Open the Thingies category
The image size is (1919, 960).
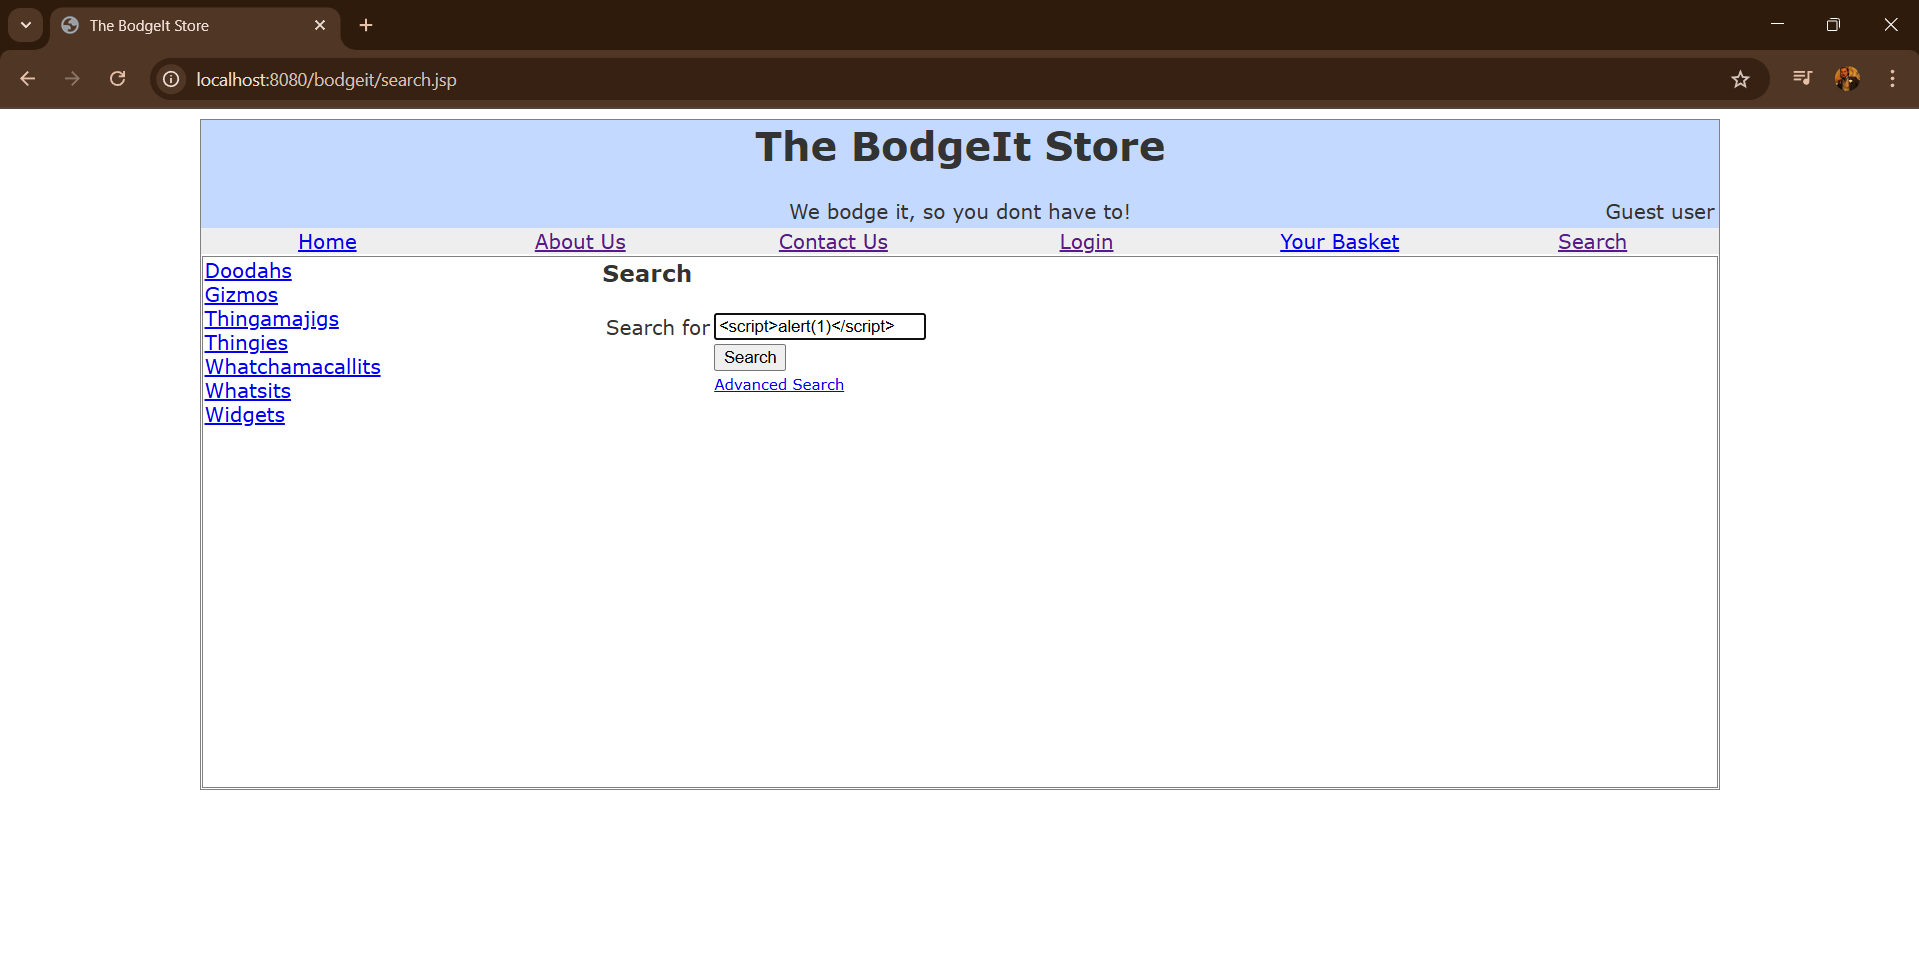point(246,343)
